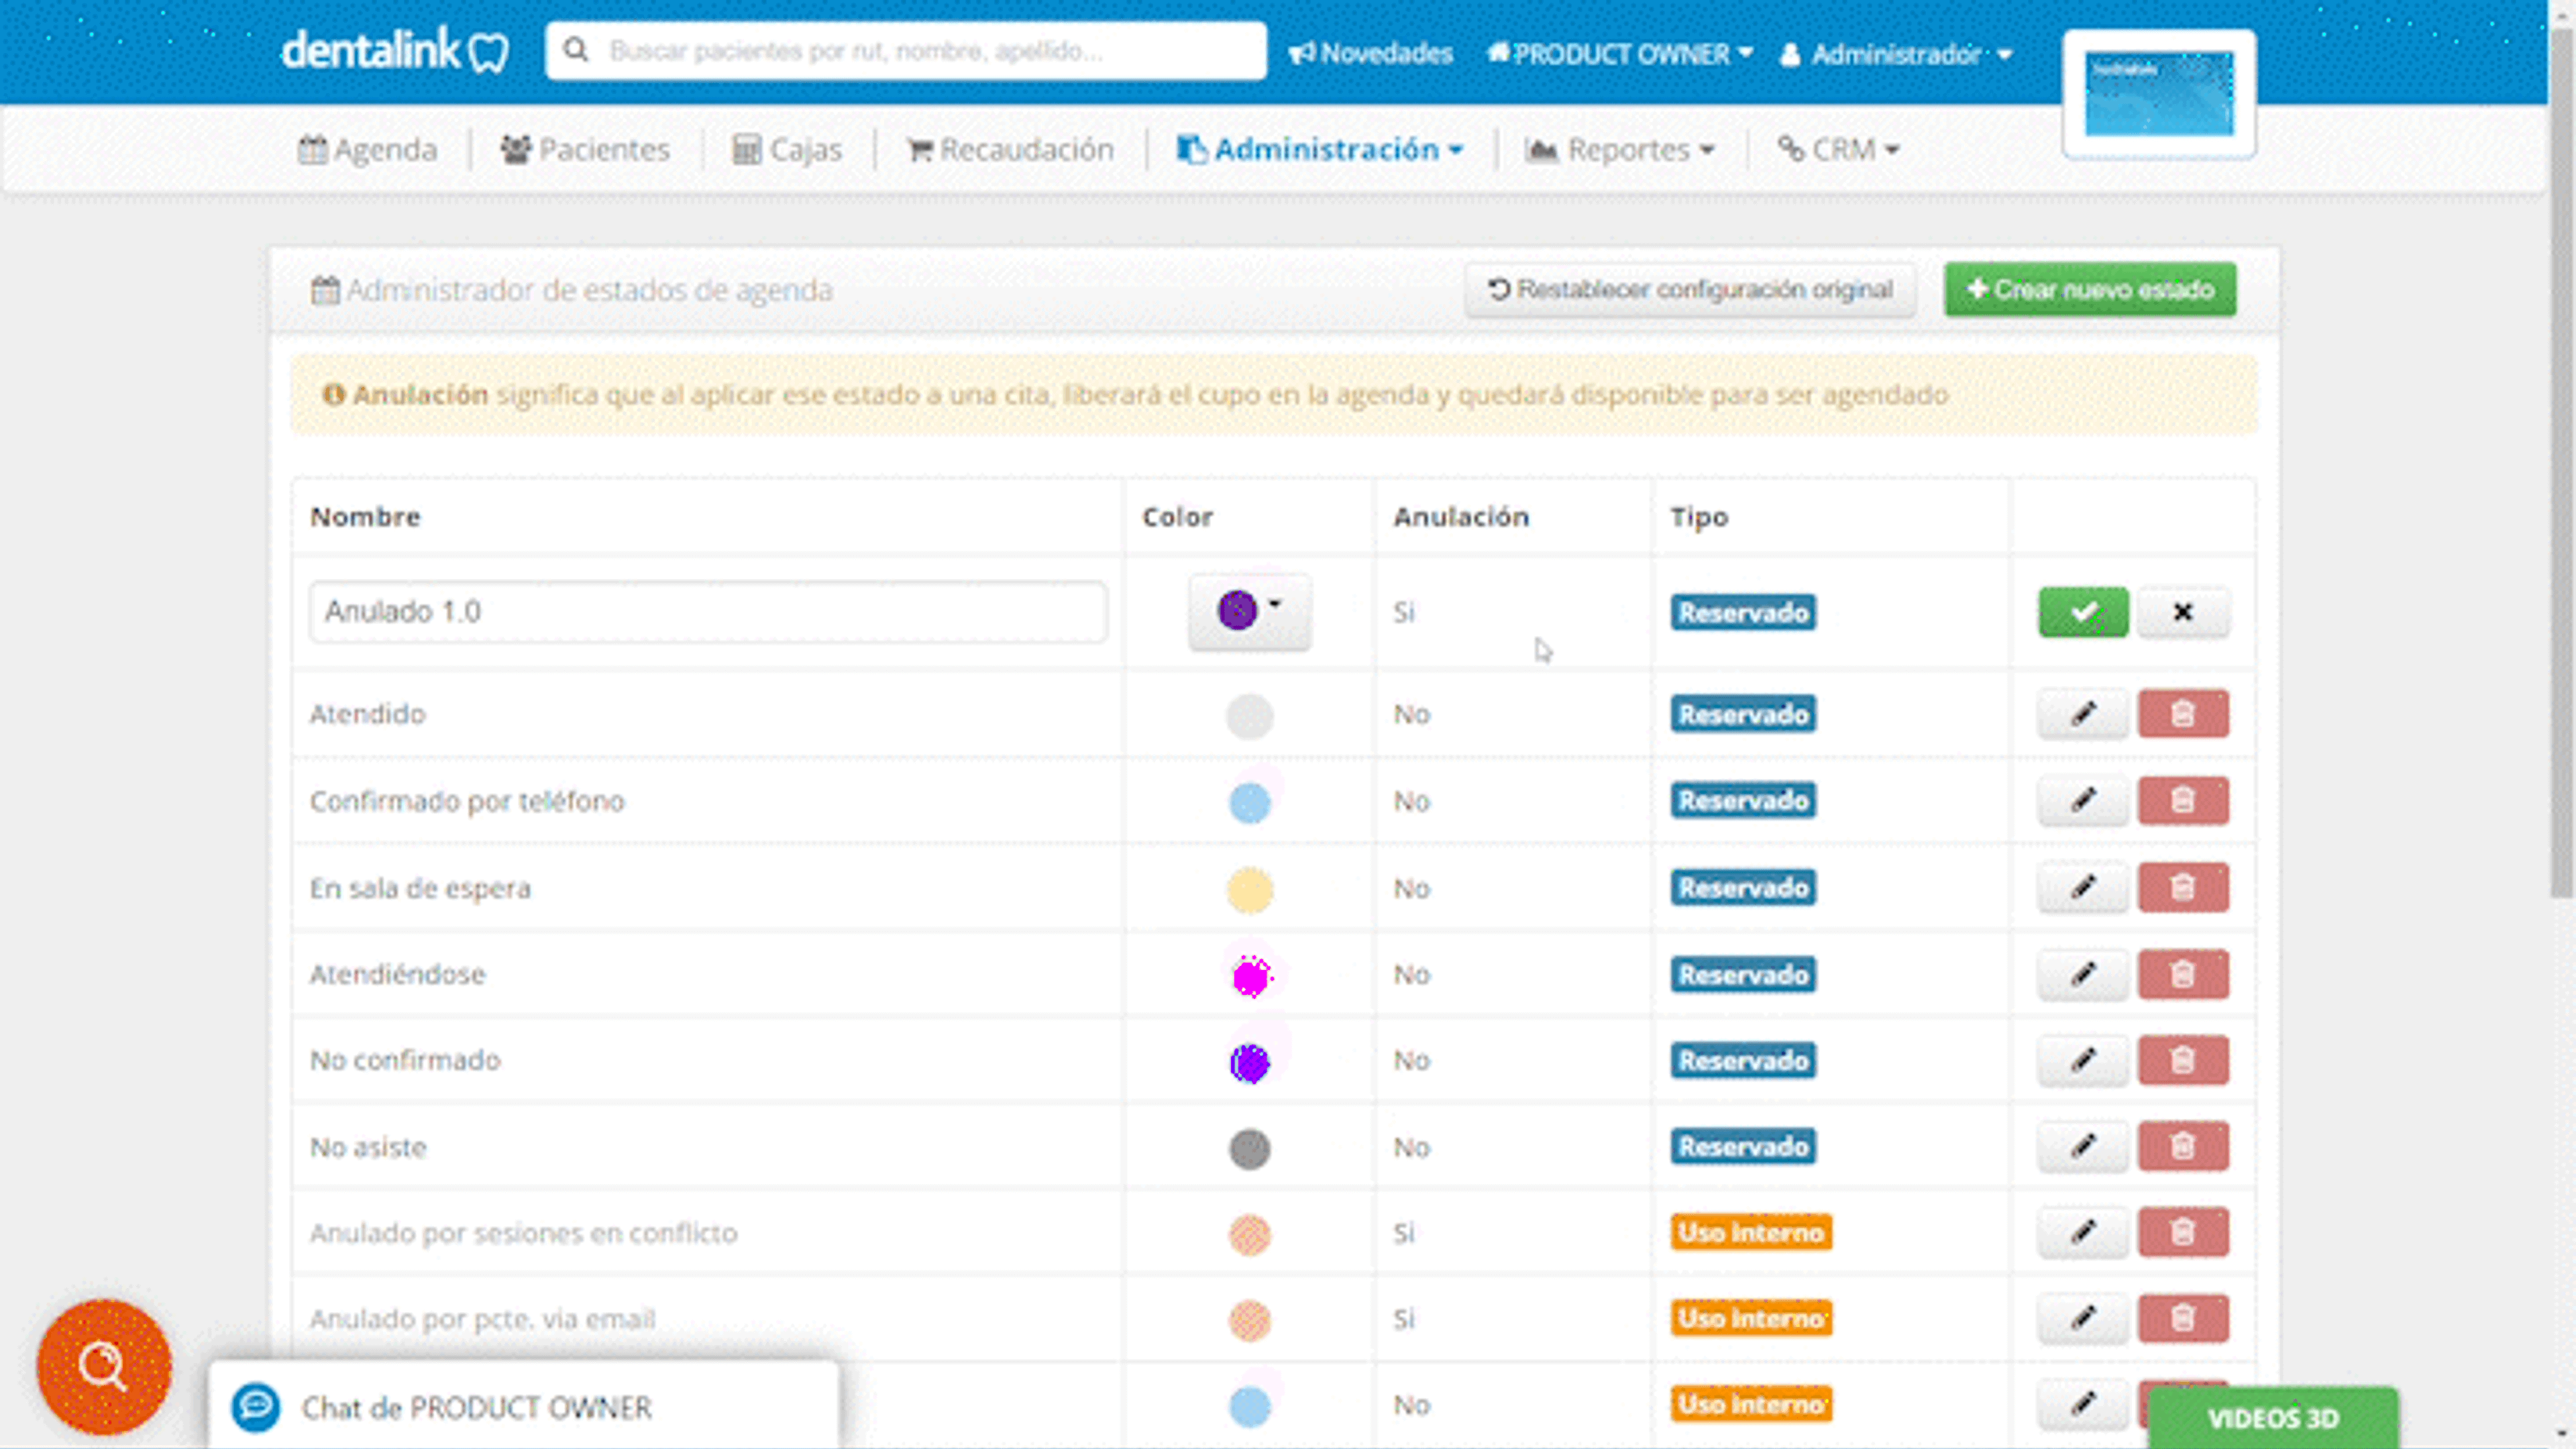Open the PRODUCT OWNER clinic dropdown
The width and height of the screenshot is (2576, 1449).
click(1620, 53)
